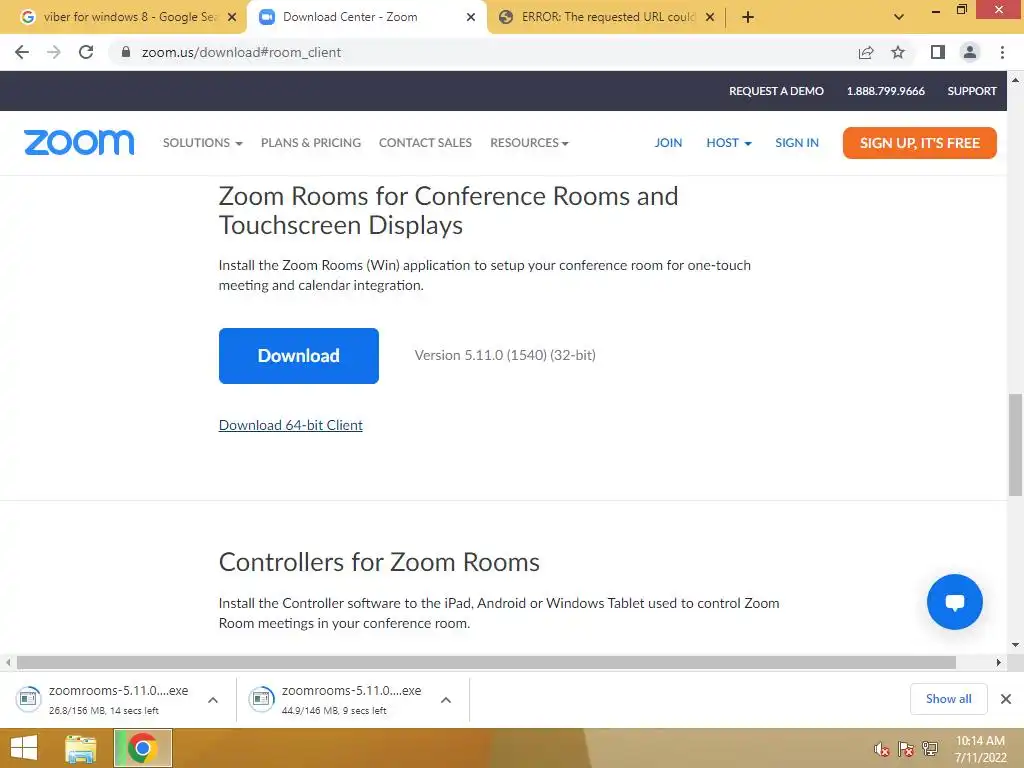Open the Chrome profile avatar

970,52
